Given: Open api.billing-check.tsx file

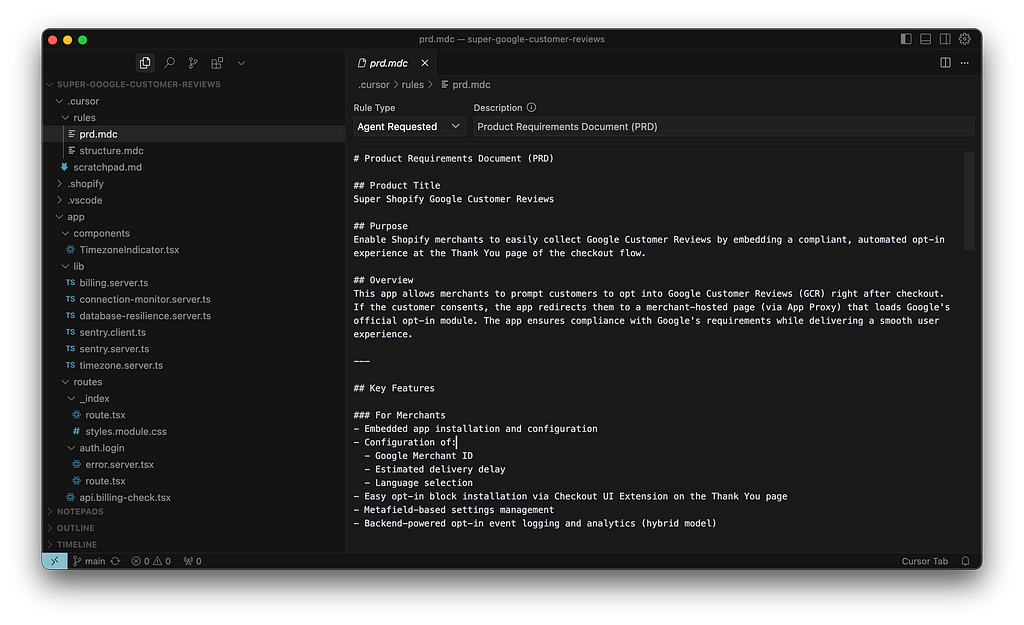Looking at the screenshot, I should 125,498.
